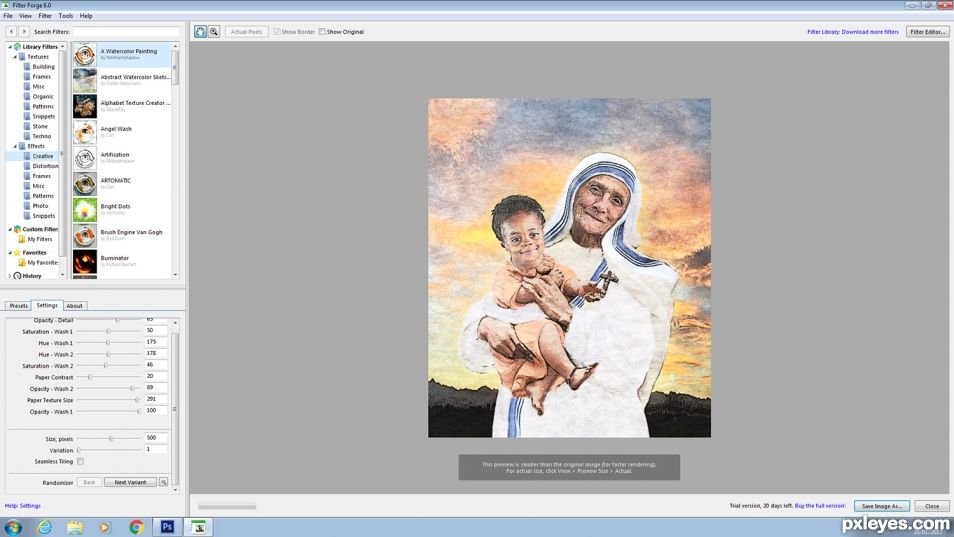Open the Building textures folder
This screenshot has width=954, height=537.
(x=39, y=67)
